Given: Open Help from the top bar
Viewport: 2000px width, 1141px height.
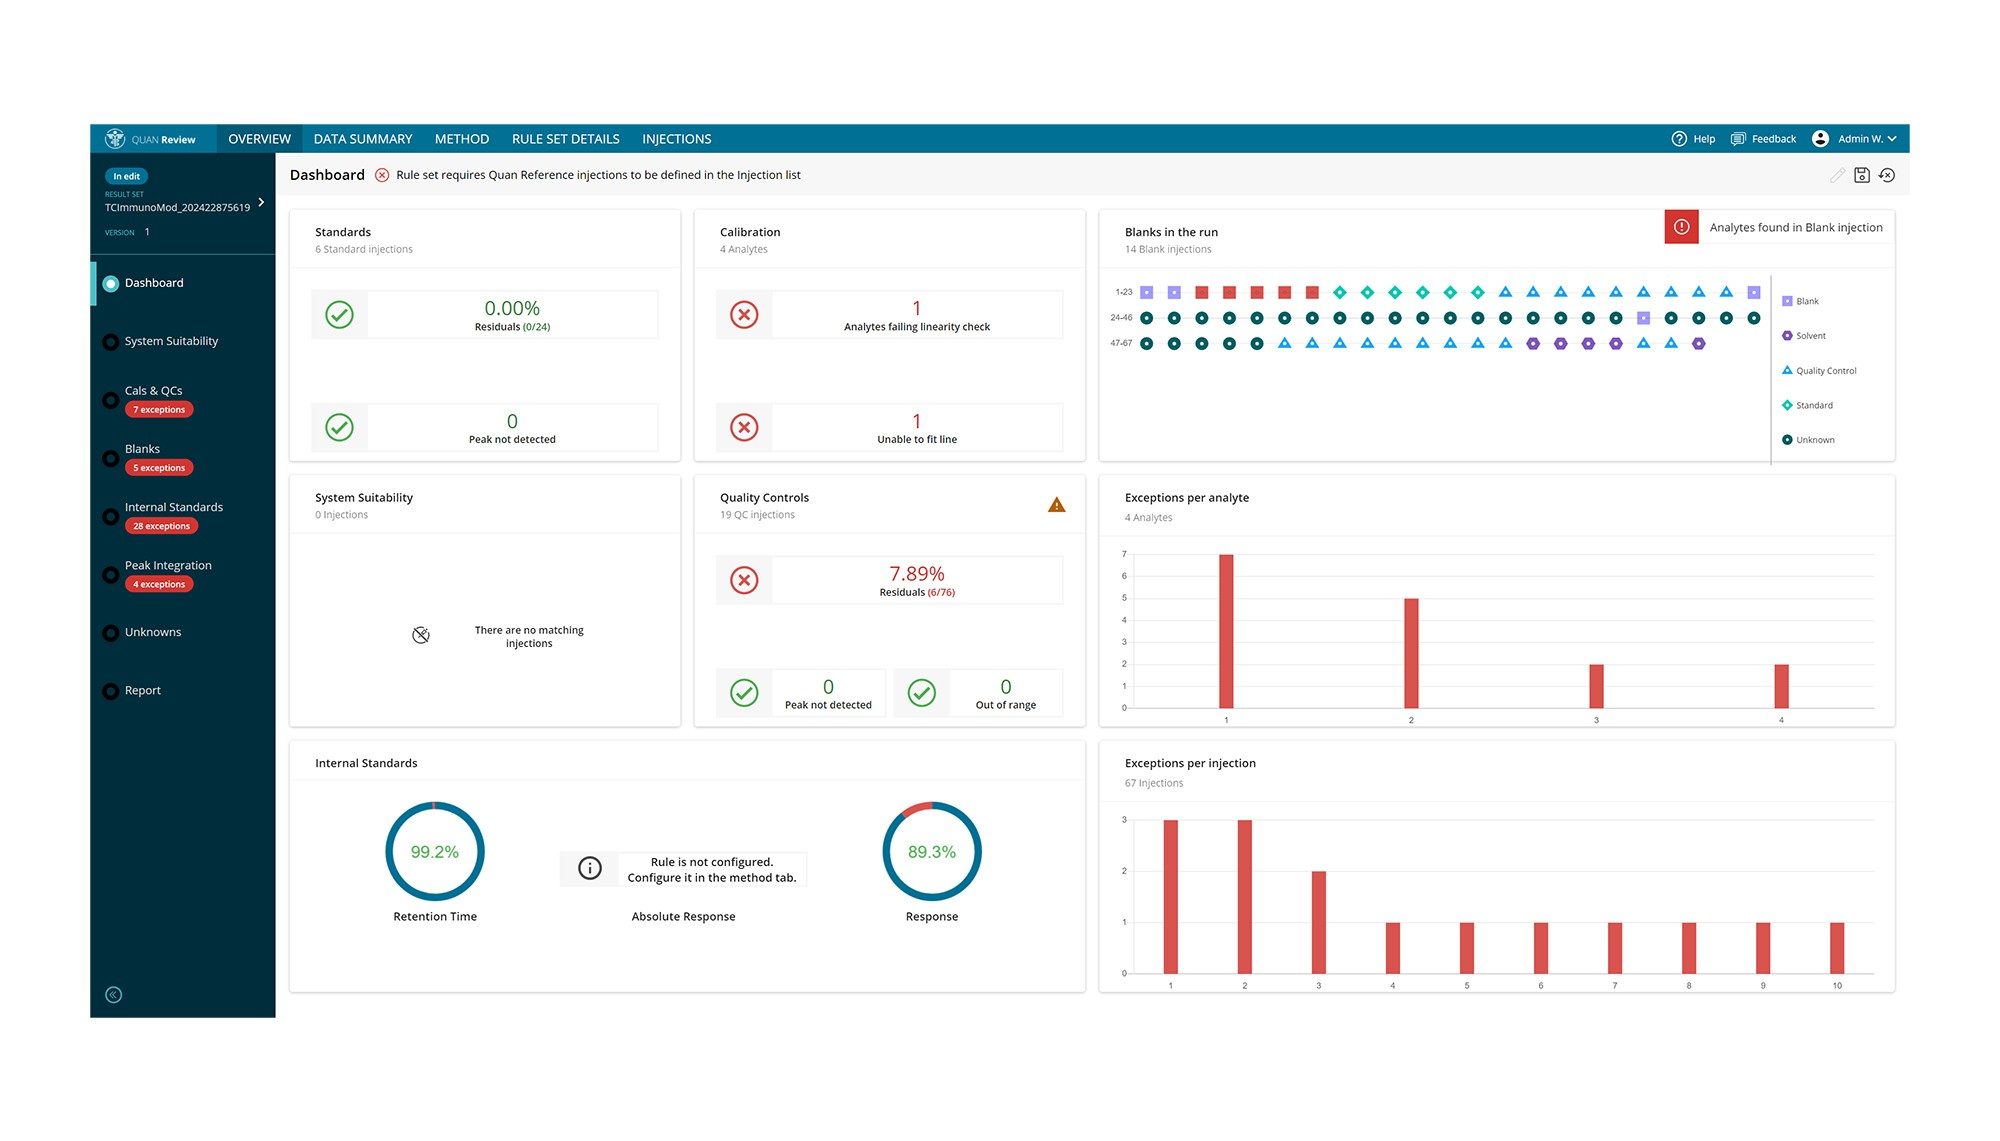Looking at the screenshot, I should click(1693, 138).
